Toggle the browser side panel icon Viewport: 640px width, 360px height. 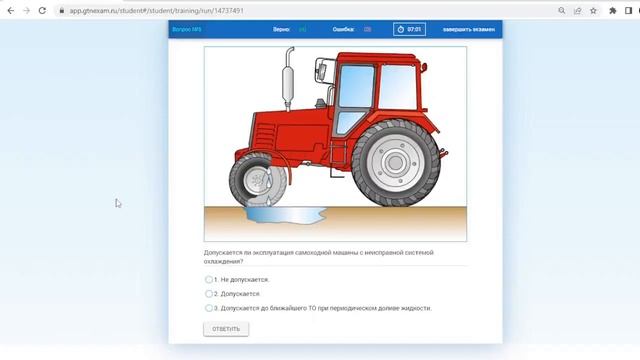pos(629,11)
